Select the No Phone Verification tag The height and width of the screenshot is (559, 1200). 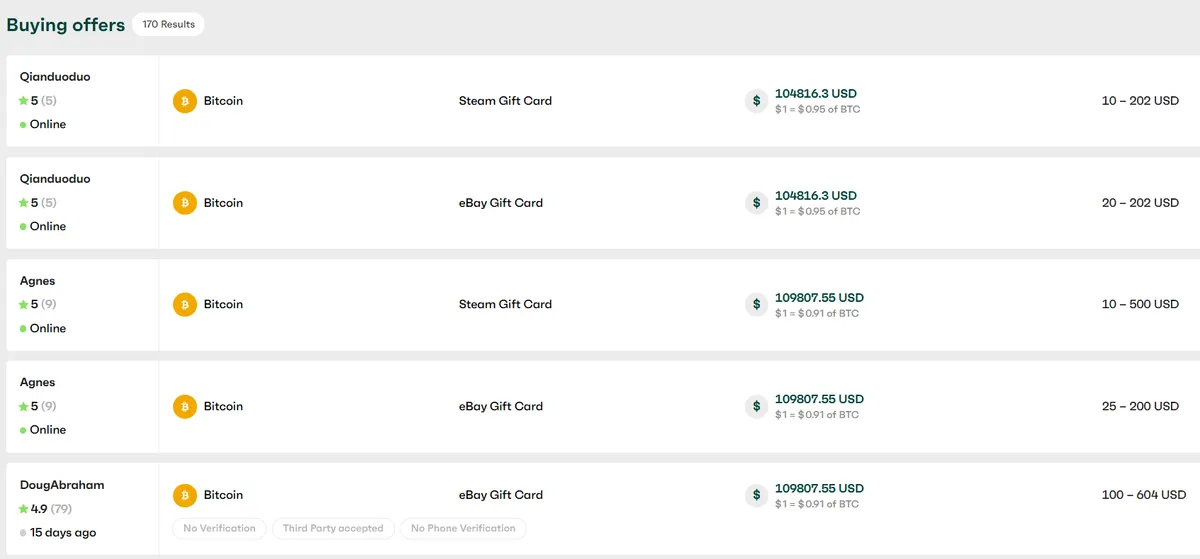(x=463, y=528)
